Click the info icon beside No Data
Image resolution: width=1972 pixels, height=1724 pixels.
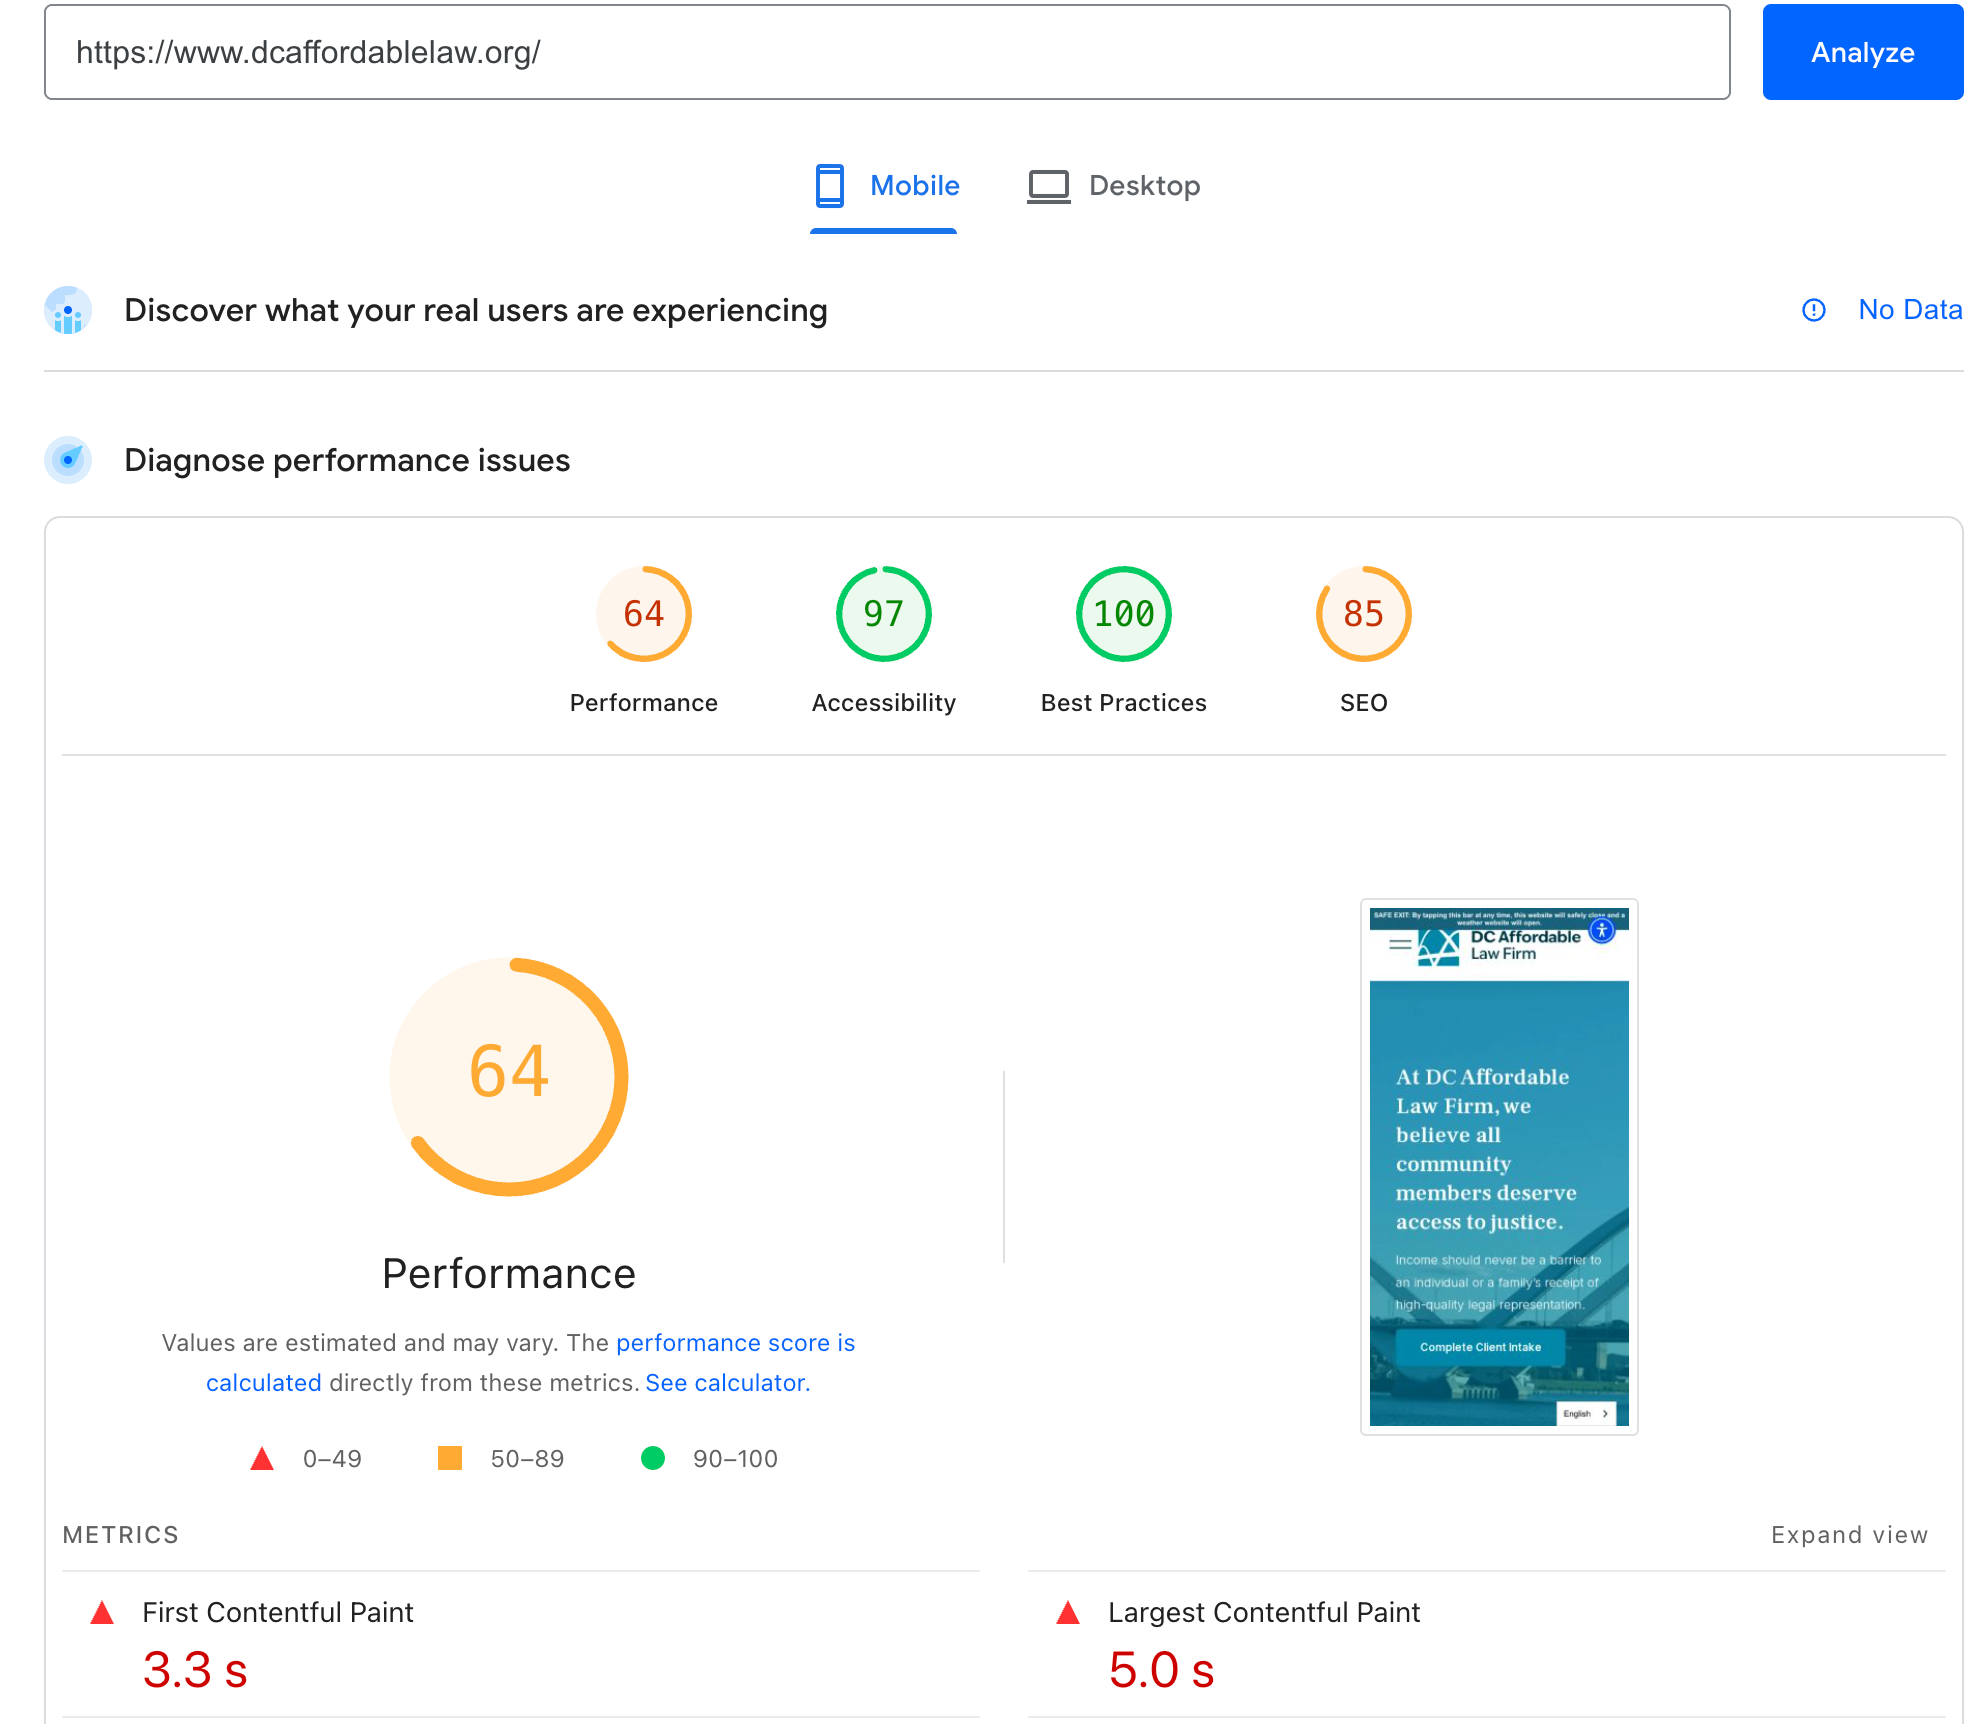click(1814, 310)
